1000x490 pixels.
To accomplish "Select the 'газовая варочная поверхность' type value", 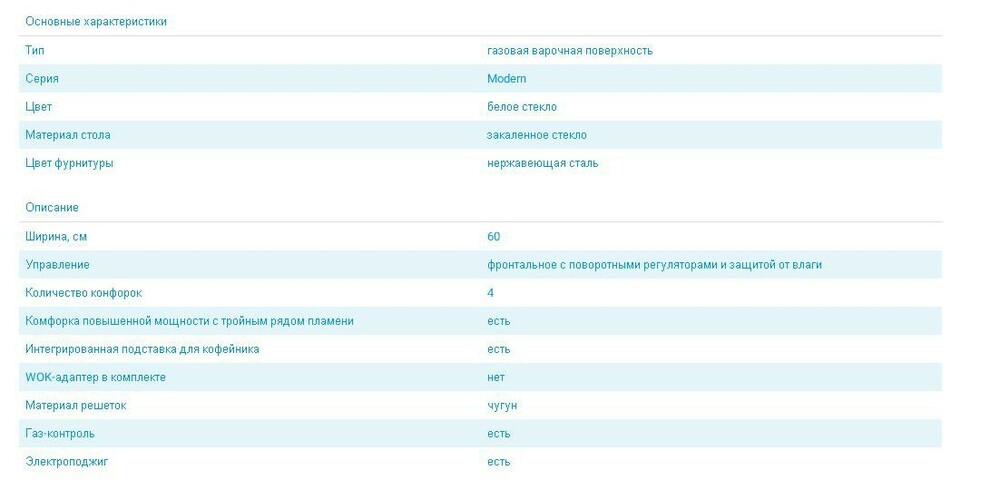I will pos(569,50).
